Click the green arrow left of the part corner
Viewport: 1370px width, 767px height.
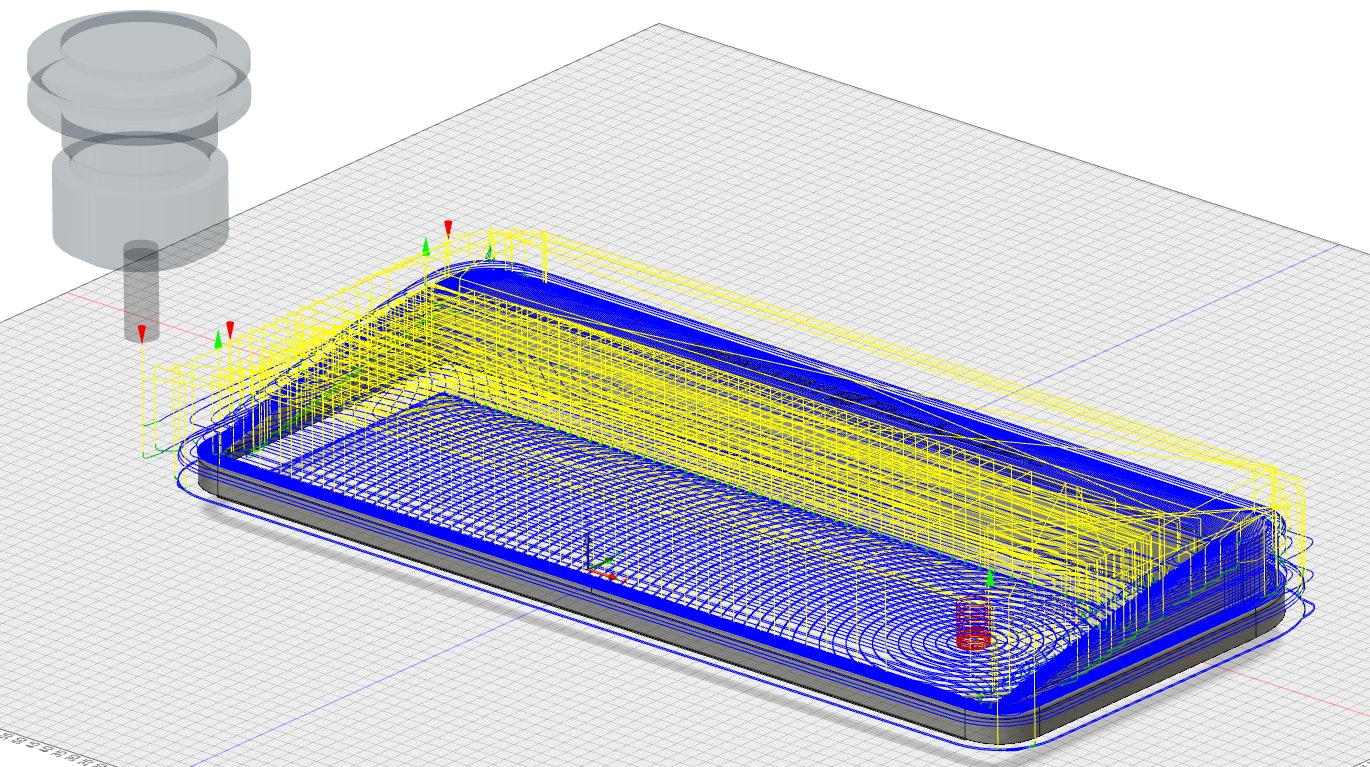coord(218,340)
